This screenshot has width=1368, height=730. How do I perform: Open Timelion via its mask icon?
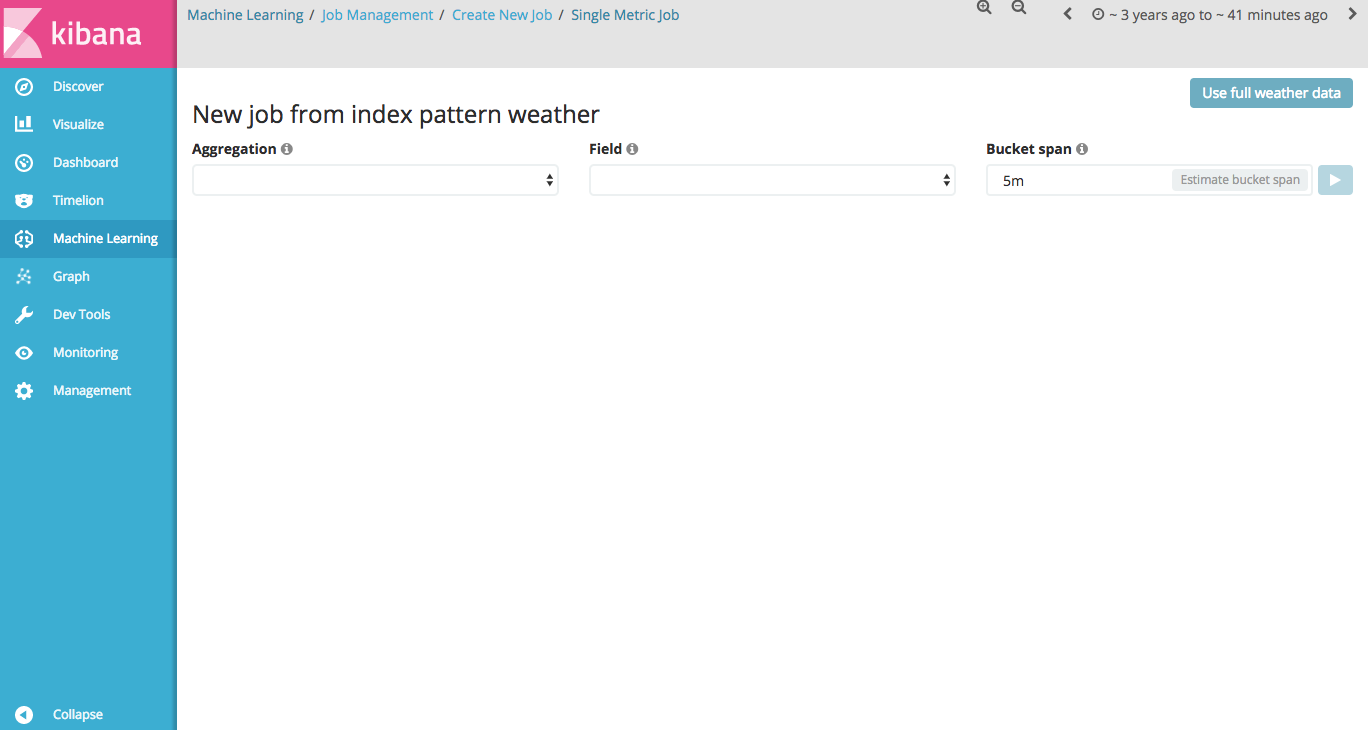(24, 201)
